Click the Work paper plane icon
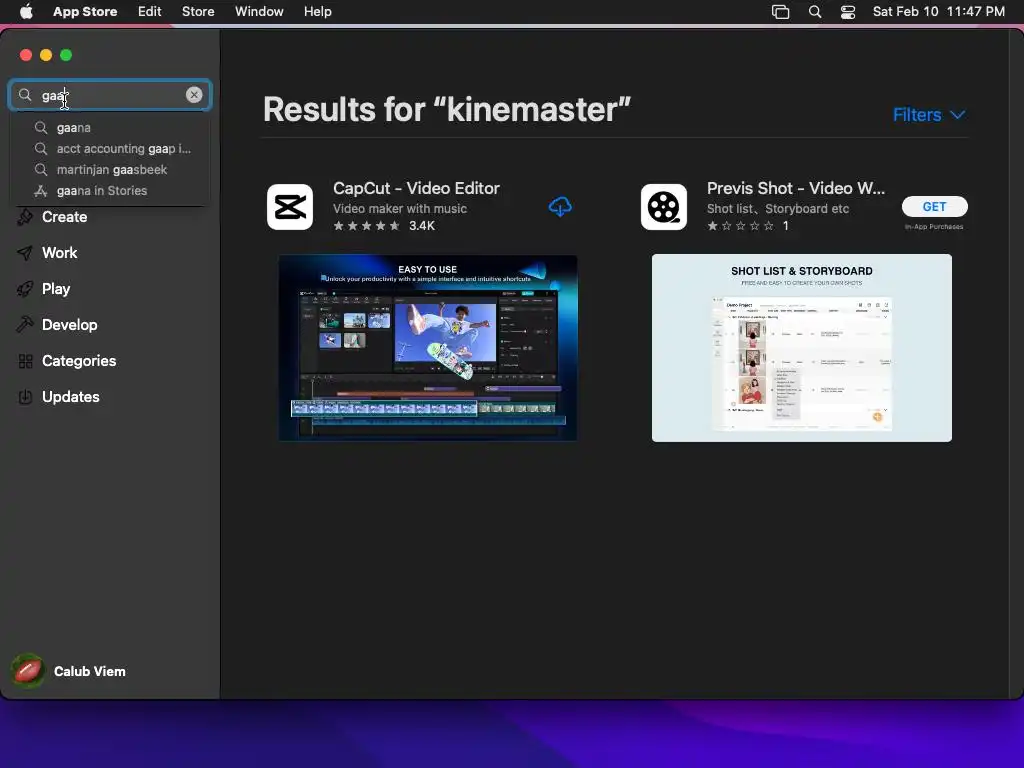Viewport: 1024px width, 768px height. point(25,253)
